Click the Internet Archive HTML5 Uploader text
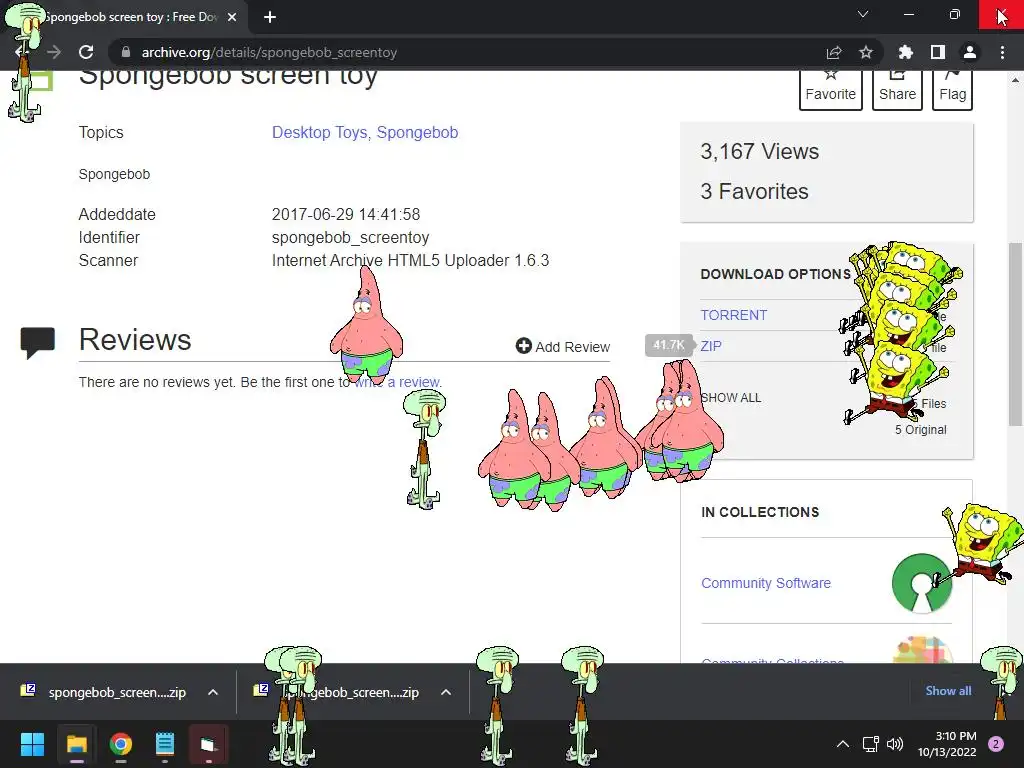The width and height of the screenshot is (1024, 768). coord(410,261)
